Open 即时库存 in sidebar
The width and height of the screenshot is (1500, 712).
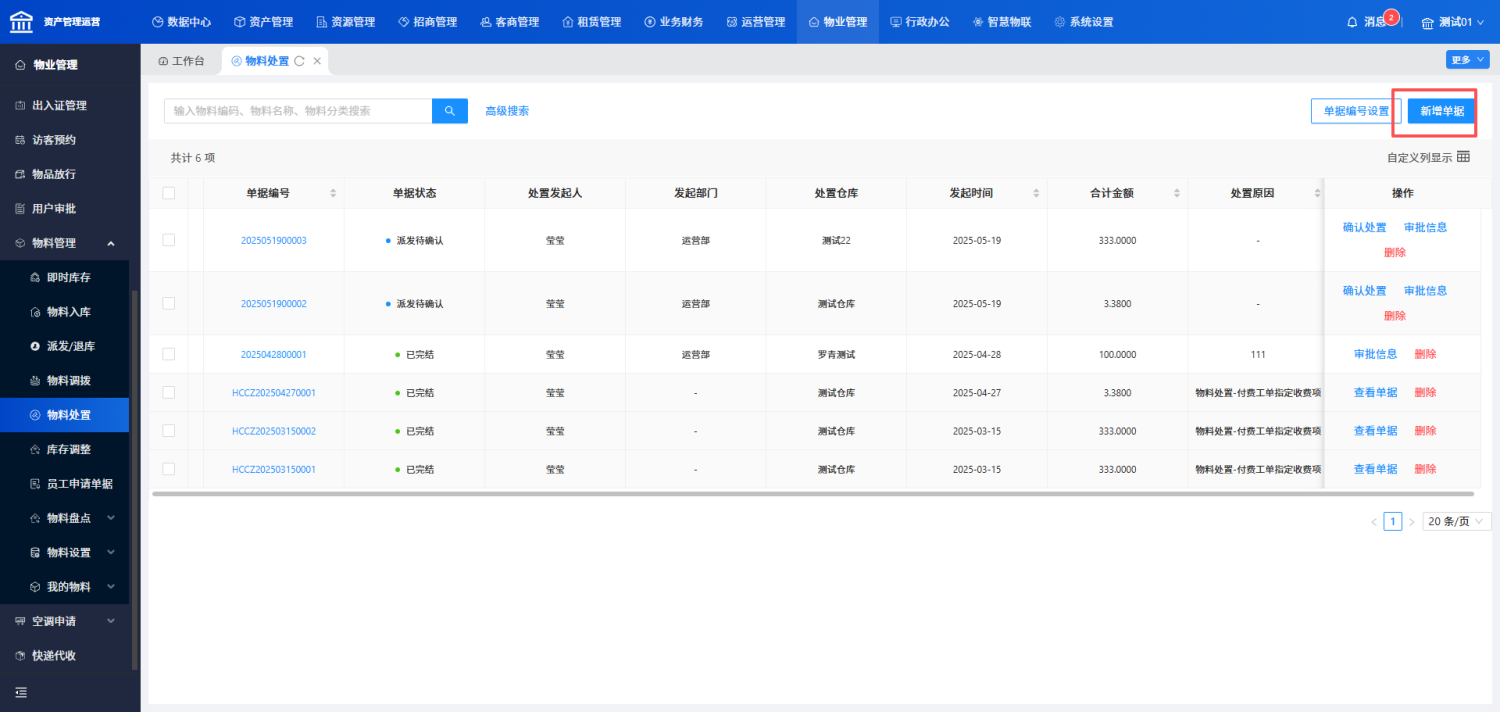(x=68, y=278)
